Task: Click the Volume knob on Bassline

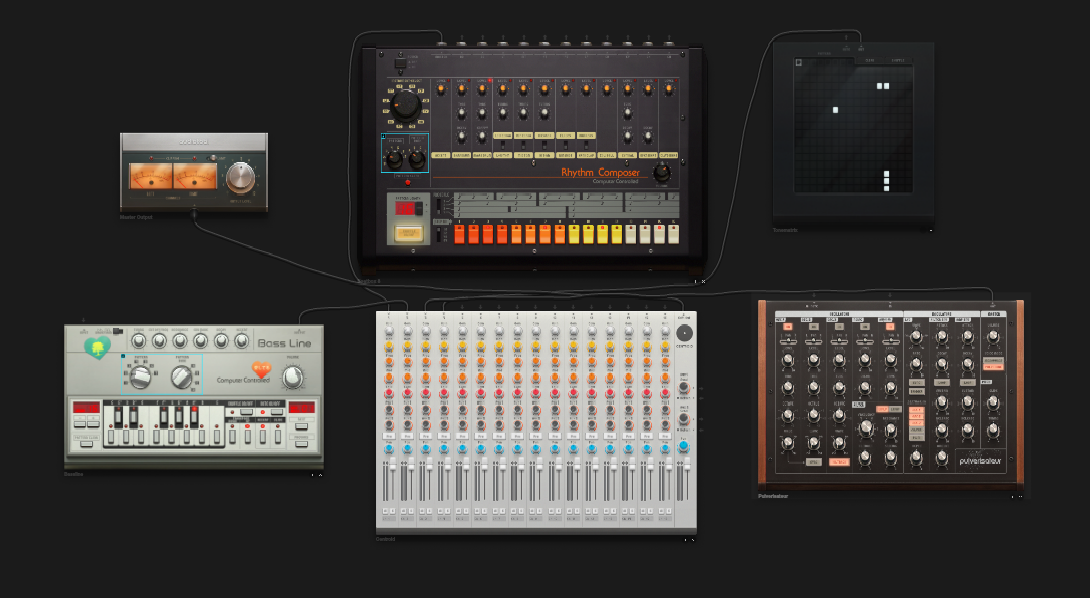Action: tap(293, 378)
